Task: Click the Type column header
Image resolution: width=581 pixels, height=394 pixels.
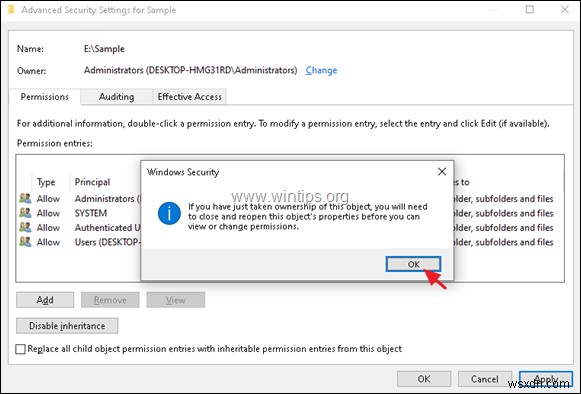Action: [46, 182]
